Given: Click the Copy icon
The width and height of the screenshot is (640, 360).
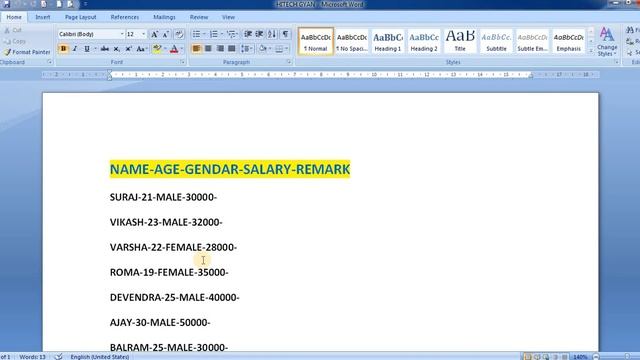Looking at the screenshot, I should [x=7, y=41].
